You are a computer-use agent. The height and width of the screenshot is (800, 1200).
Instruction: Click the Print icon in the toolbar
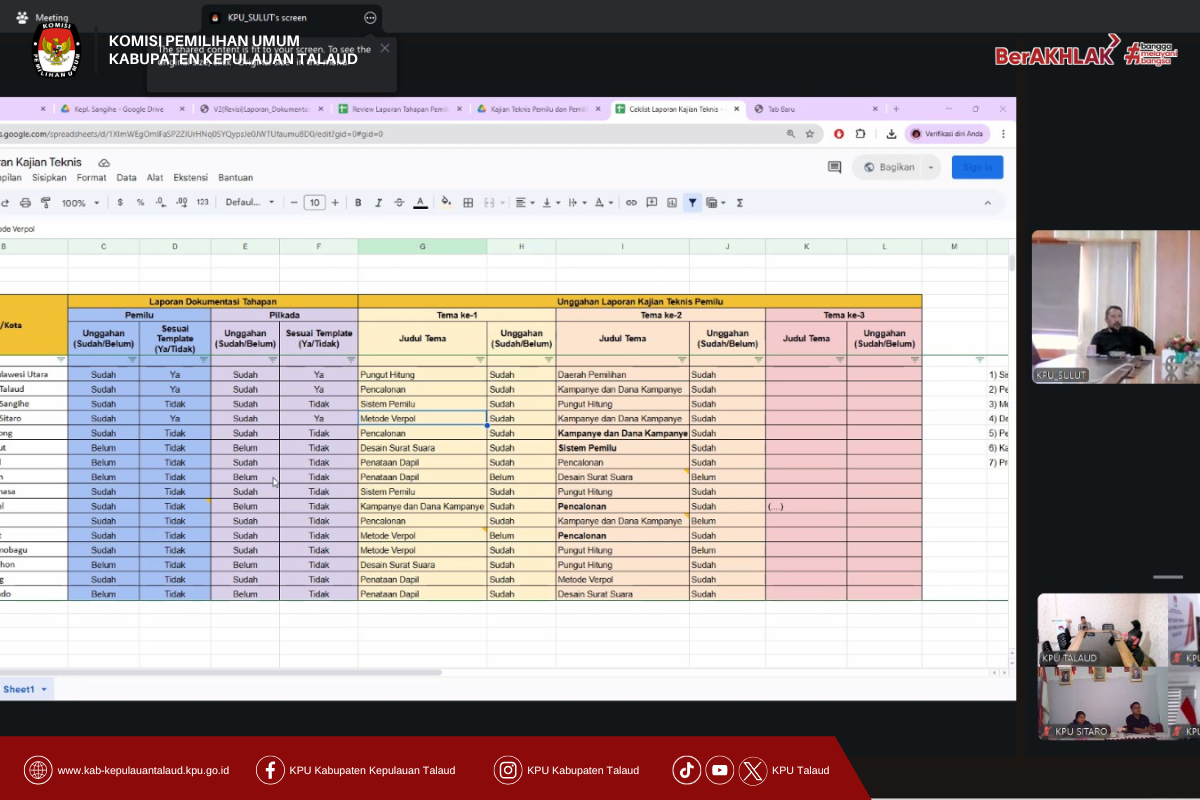click(25, 203)
